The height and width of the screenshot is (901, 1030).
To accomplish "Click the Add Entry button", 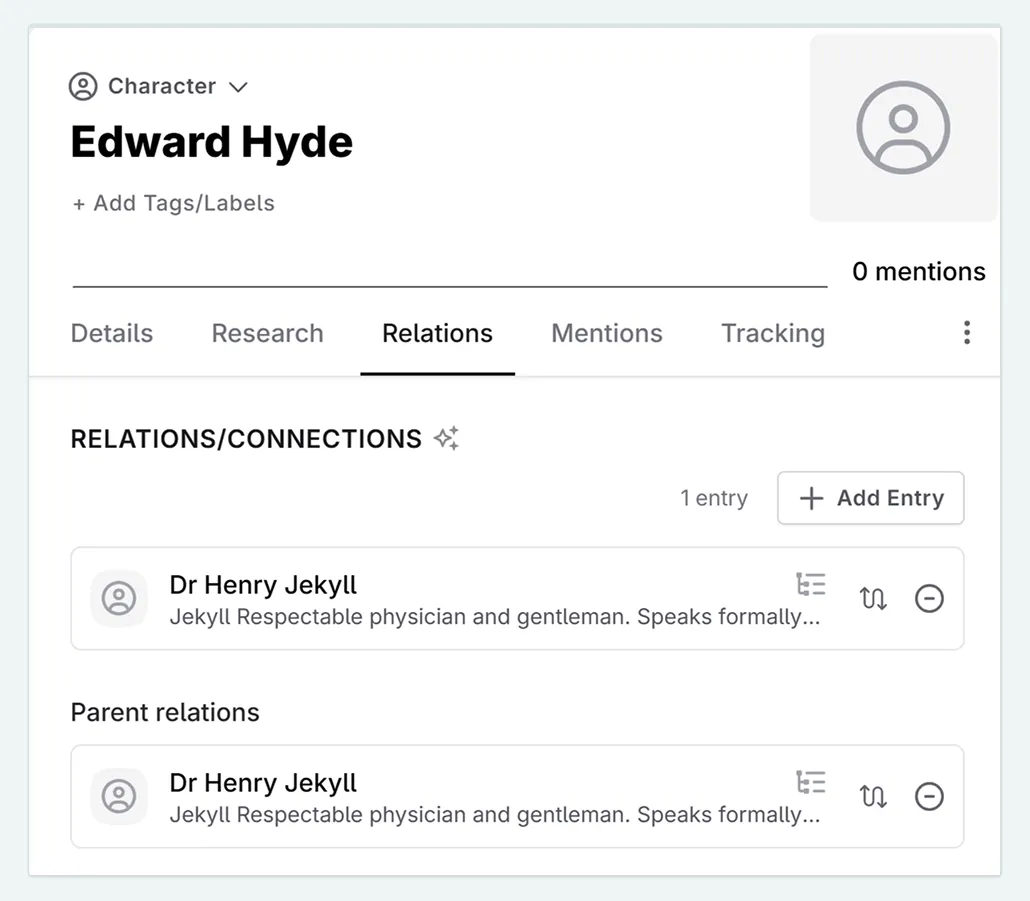I will click(x=870, y=498).
